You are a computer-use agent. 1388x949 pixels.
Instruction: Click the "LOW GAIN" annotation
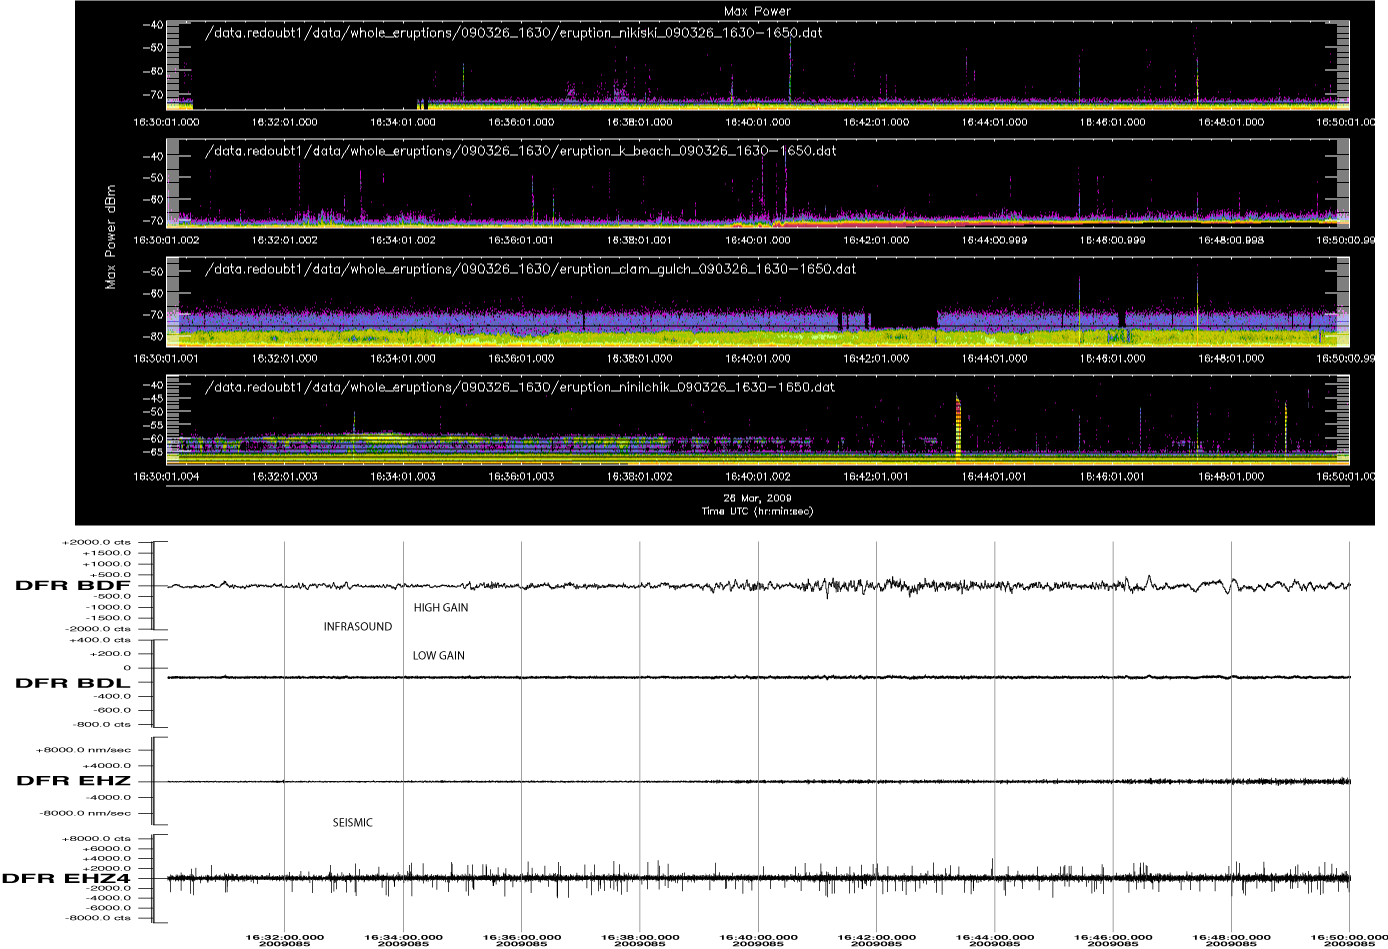click(x=439, y=656)
